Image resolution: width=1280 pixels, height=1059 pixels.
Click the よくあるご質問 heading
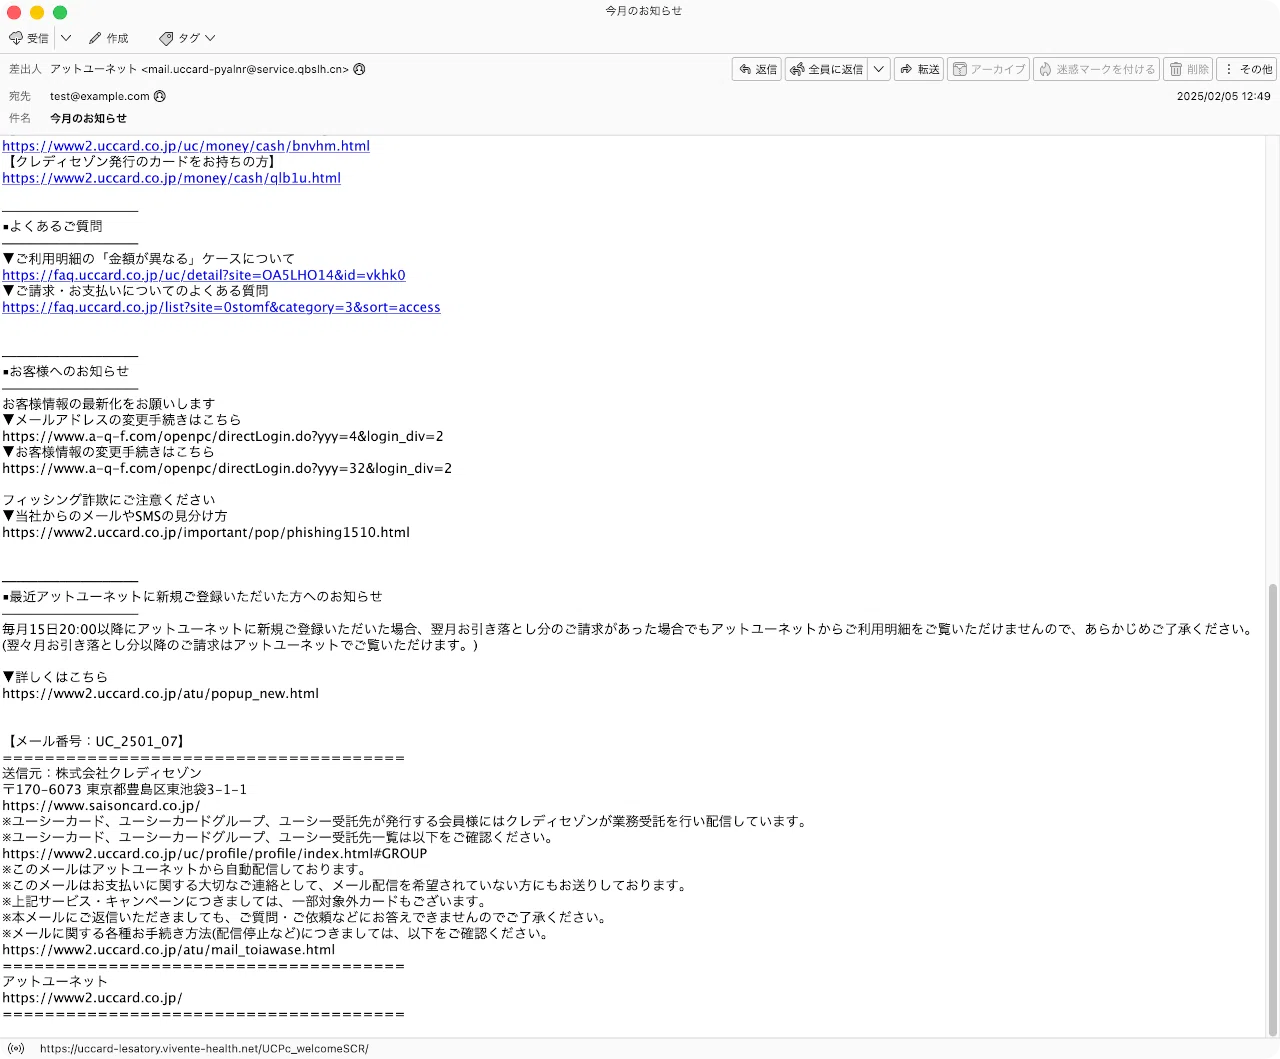pyautogui.click(x=52, y=226)
